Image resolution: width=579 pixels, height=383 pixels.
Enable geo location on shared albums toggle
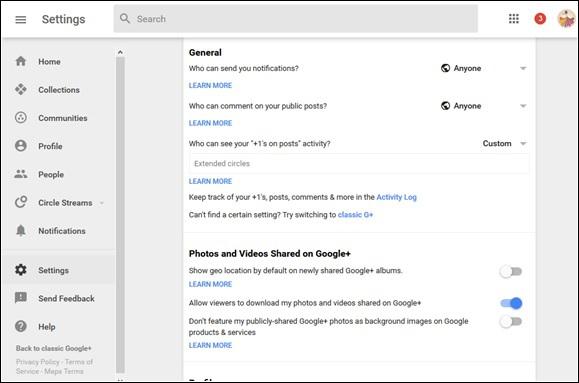coord(511,271)
